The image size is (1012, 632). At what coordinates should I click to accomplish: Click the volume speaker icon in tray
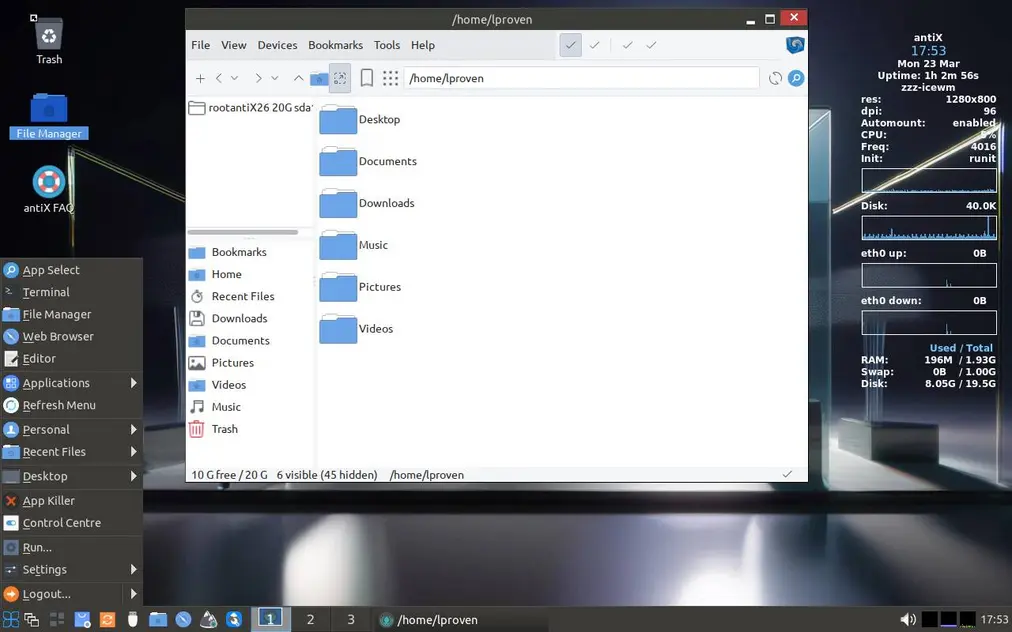click(908, 620)
